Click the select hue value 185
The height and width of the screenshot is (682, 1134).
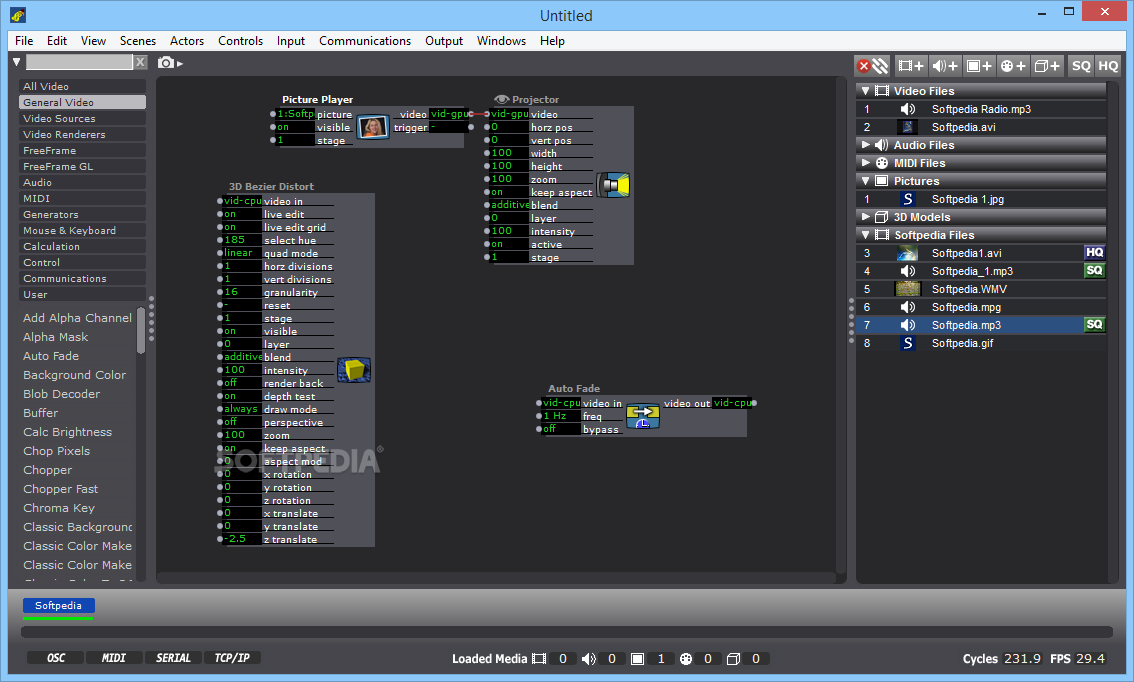coord(242,240)
